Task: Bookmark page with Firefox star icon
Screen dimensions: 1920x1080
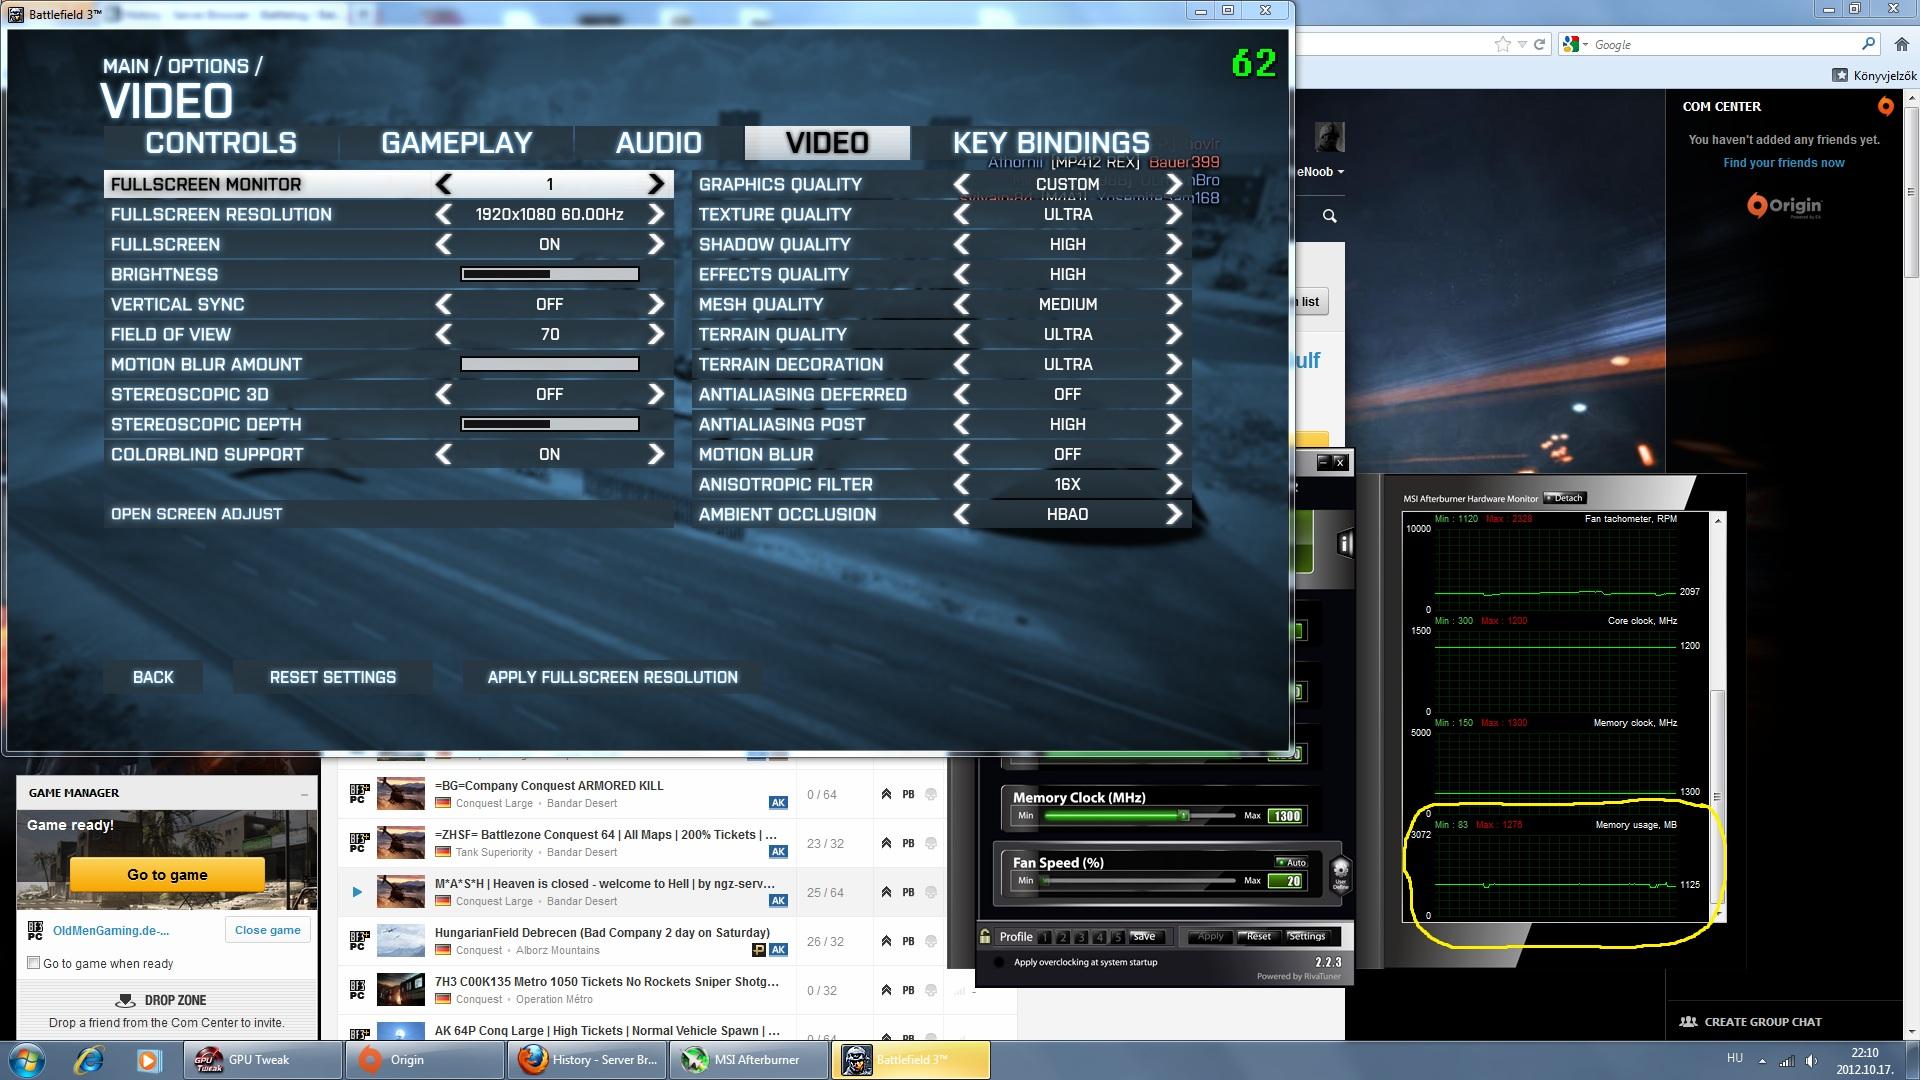Action: tap(1502, 44)
